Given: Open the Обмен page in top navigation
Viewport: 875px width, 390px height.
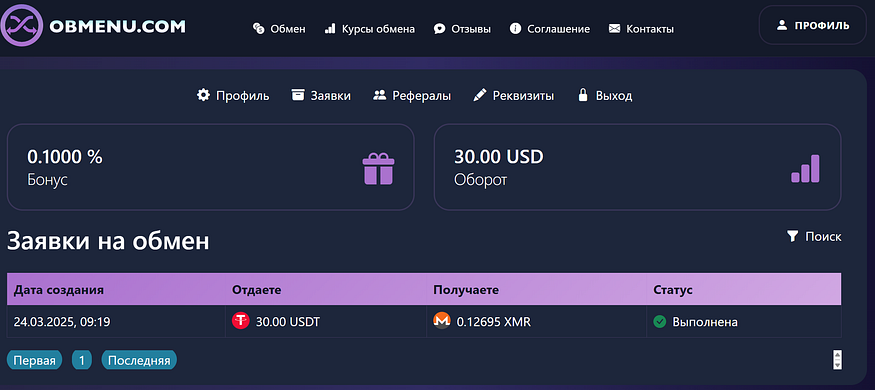Looking at the screenshot, I should [279, 29].
